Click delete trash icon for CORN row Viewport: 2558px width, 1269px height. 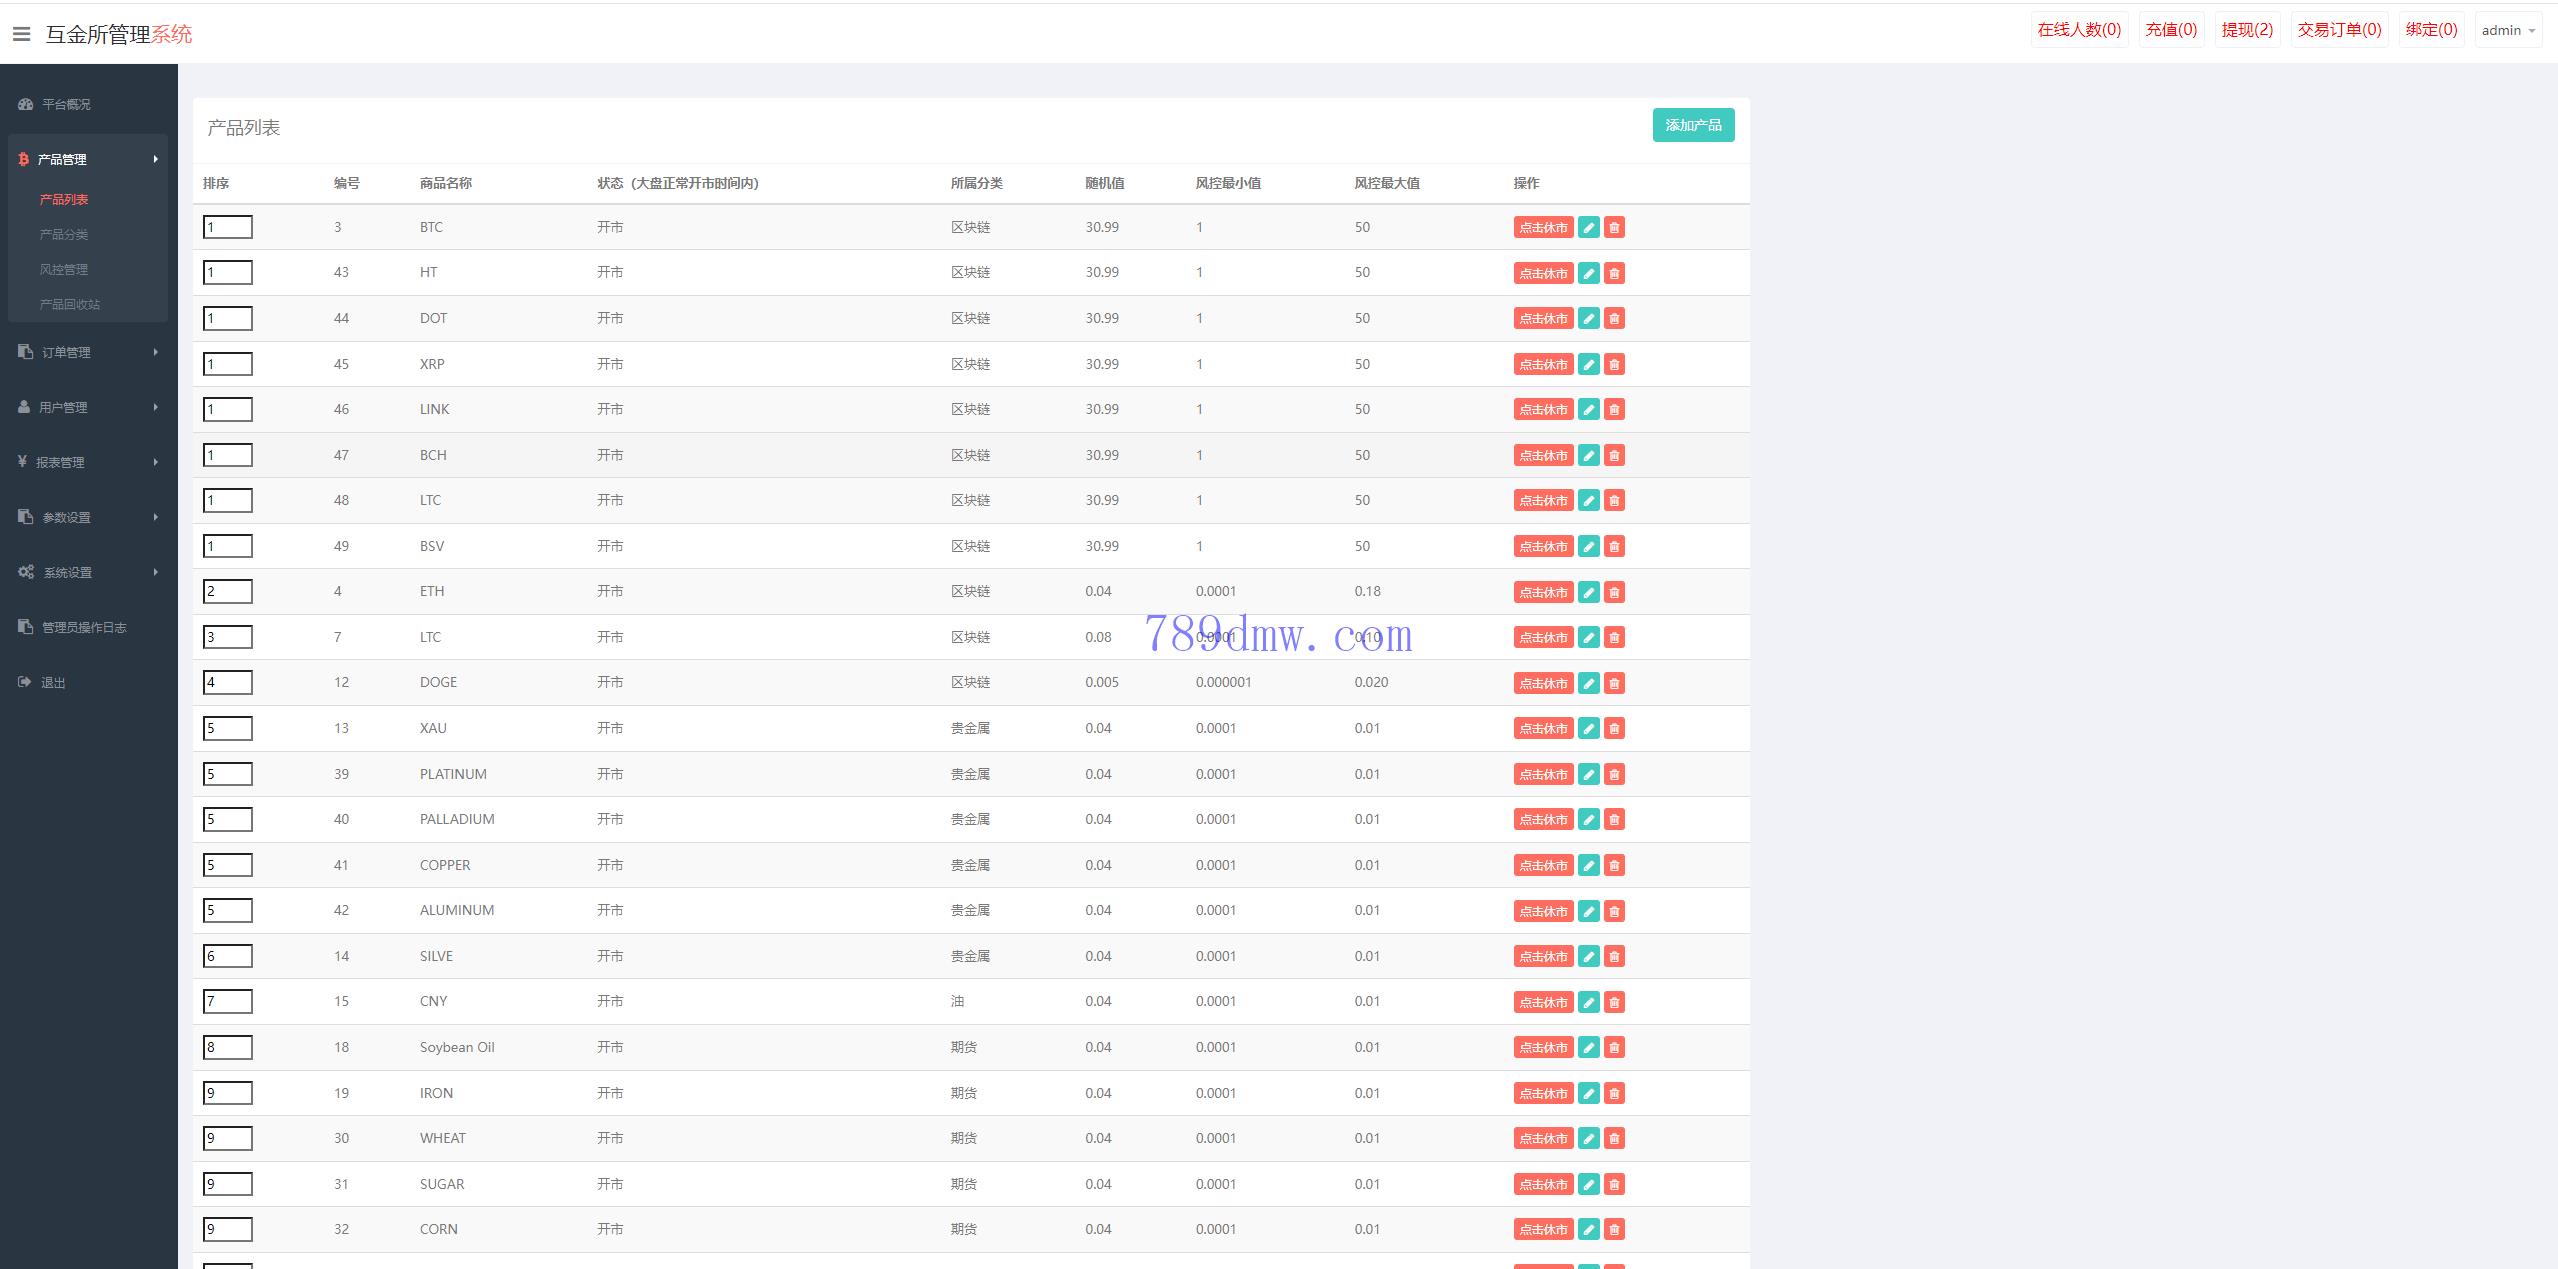click(1613, 1230)
